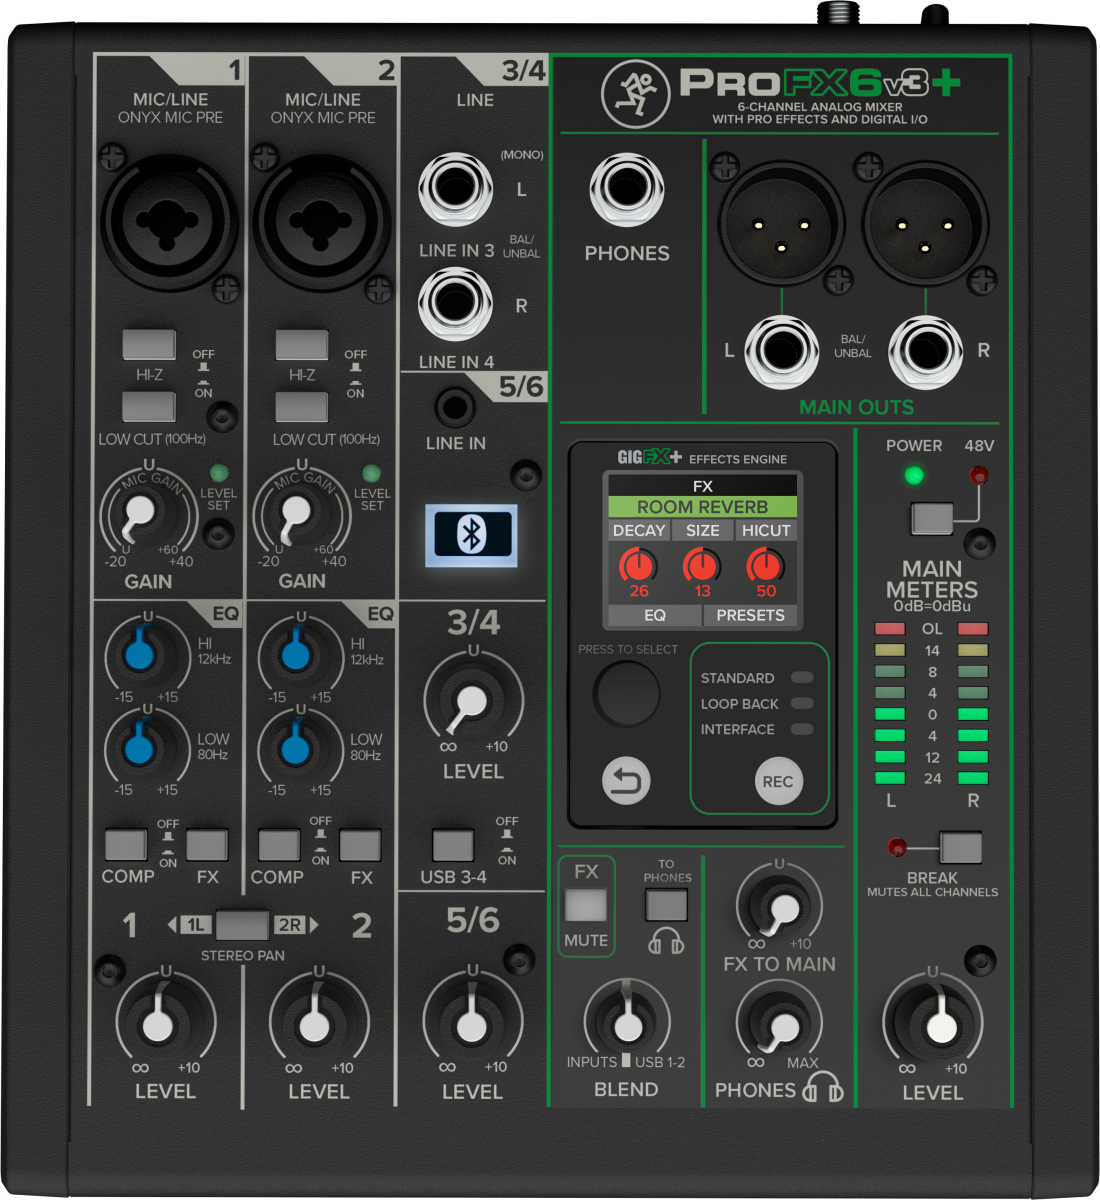Screen dimensions: 1100x1200
Task: Toggle channel 2 FX switch
Action: [360, 845]
